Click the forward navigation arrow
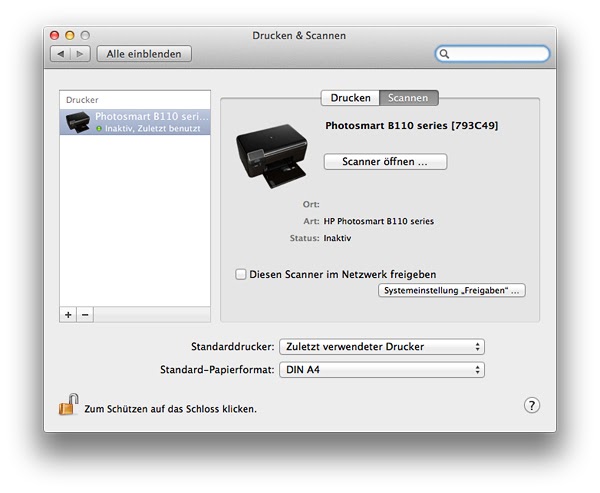The width and height of the screenshot is (600, 493). (x=80, y=54)
